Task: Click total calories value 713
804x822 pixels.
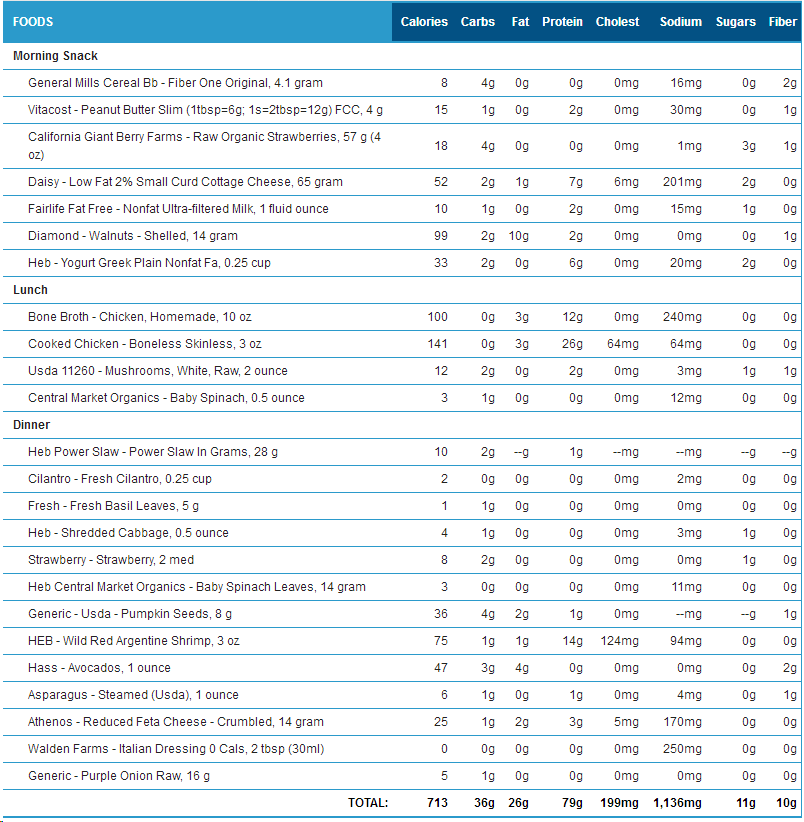Action: (437, 803)
